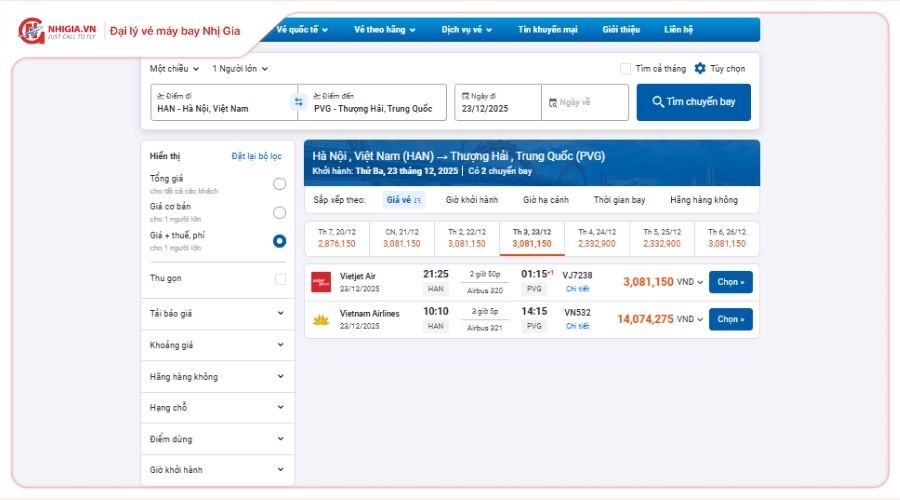The height and width of the screenshot is (500, 900).
Task: Click the Nhigia.vn logo
Action: (x=57, y=31)
